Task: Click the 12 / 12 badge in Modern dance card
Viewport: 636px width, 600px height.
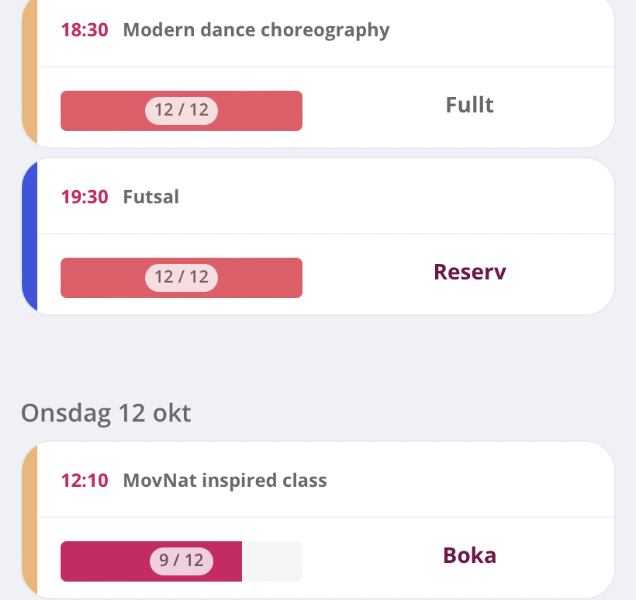Action: pyautogui.click(x=181, y=110)
